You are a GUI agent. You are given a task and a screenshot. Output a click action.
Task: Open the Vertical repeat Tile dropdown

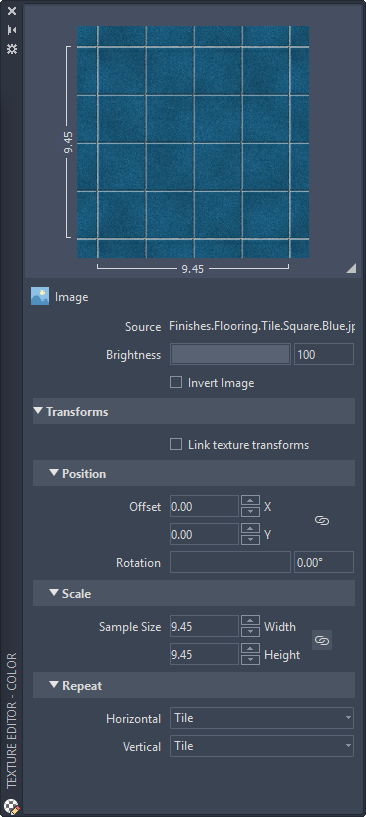click(262, 746)
